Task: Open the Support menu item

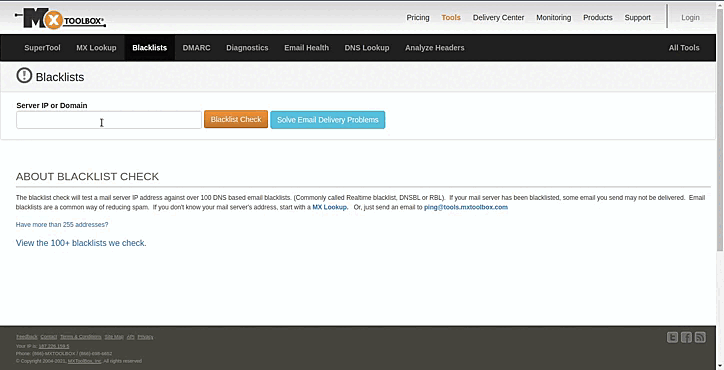Action: click(638, 18)
